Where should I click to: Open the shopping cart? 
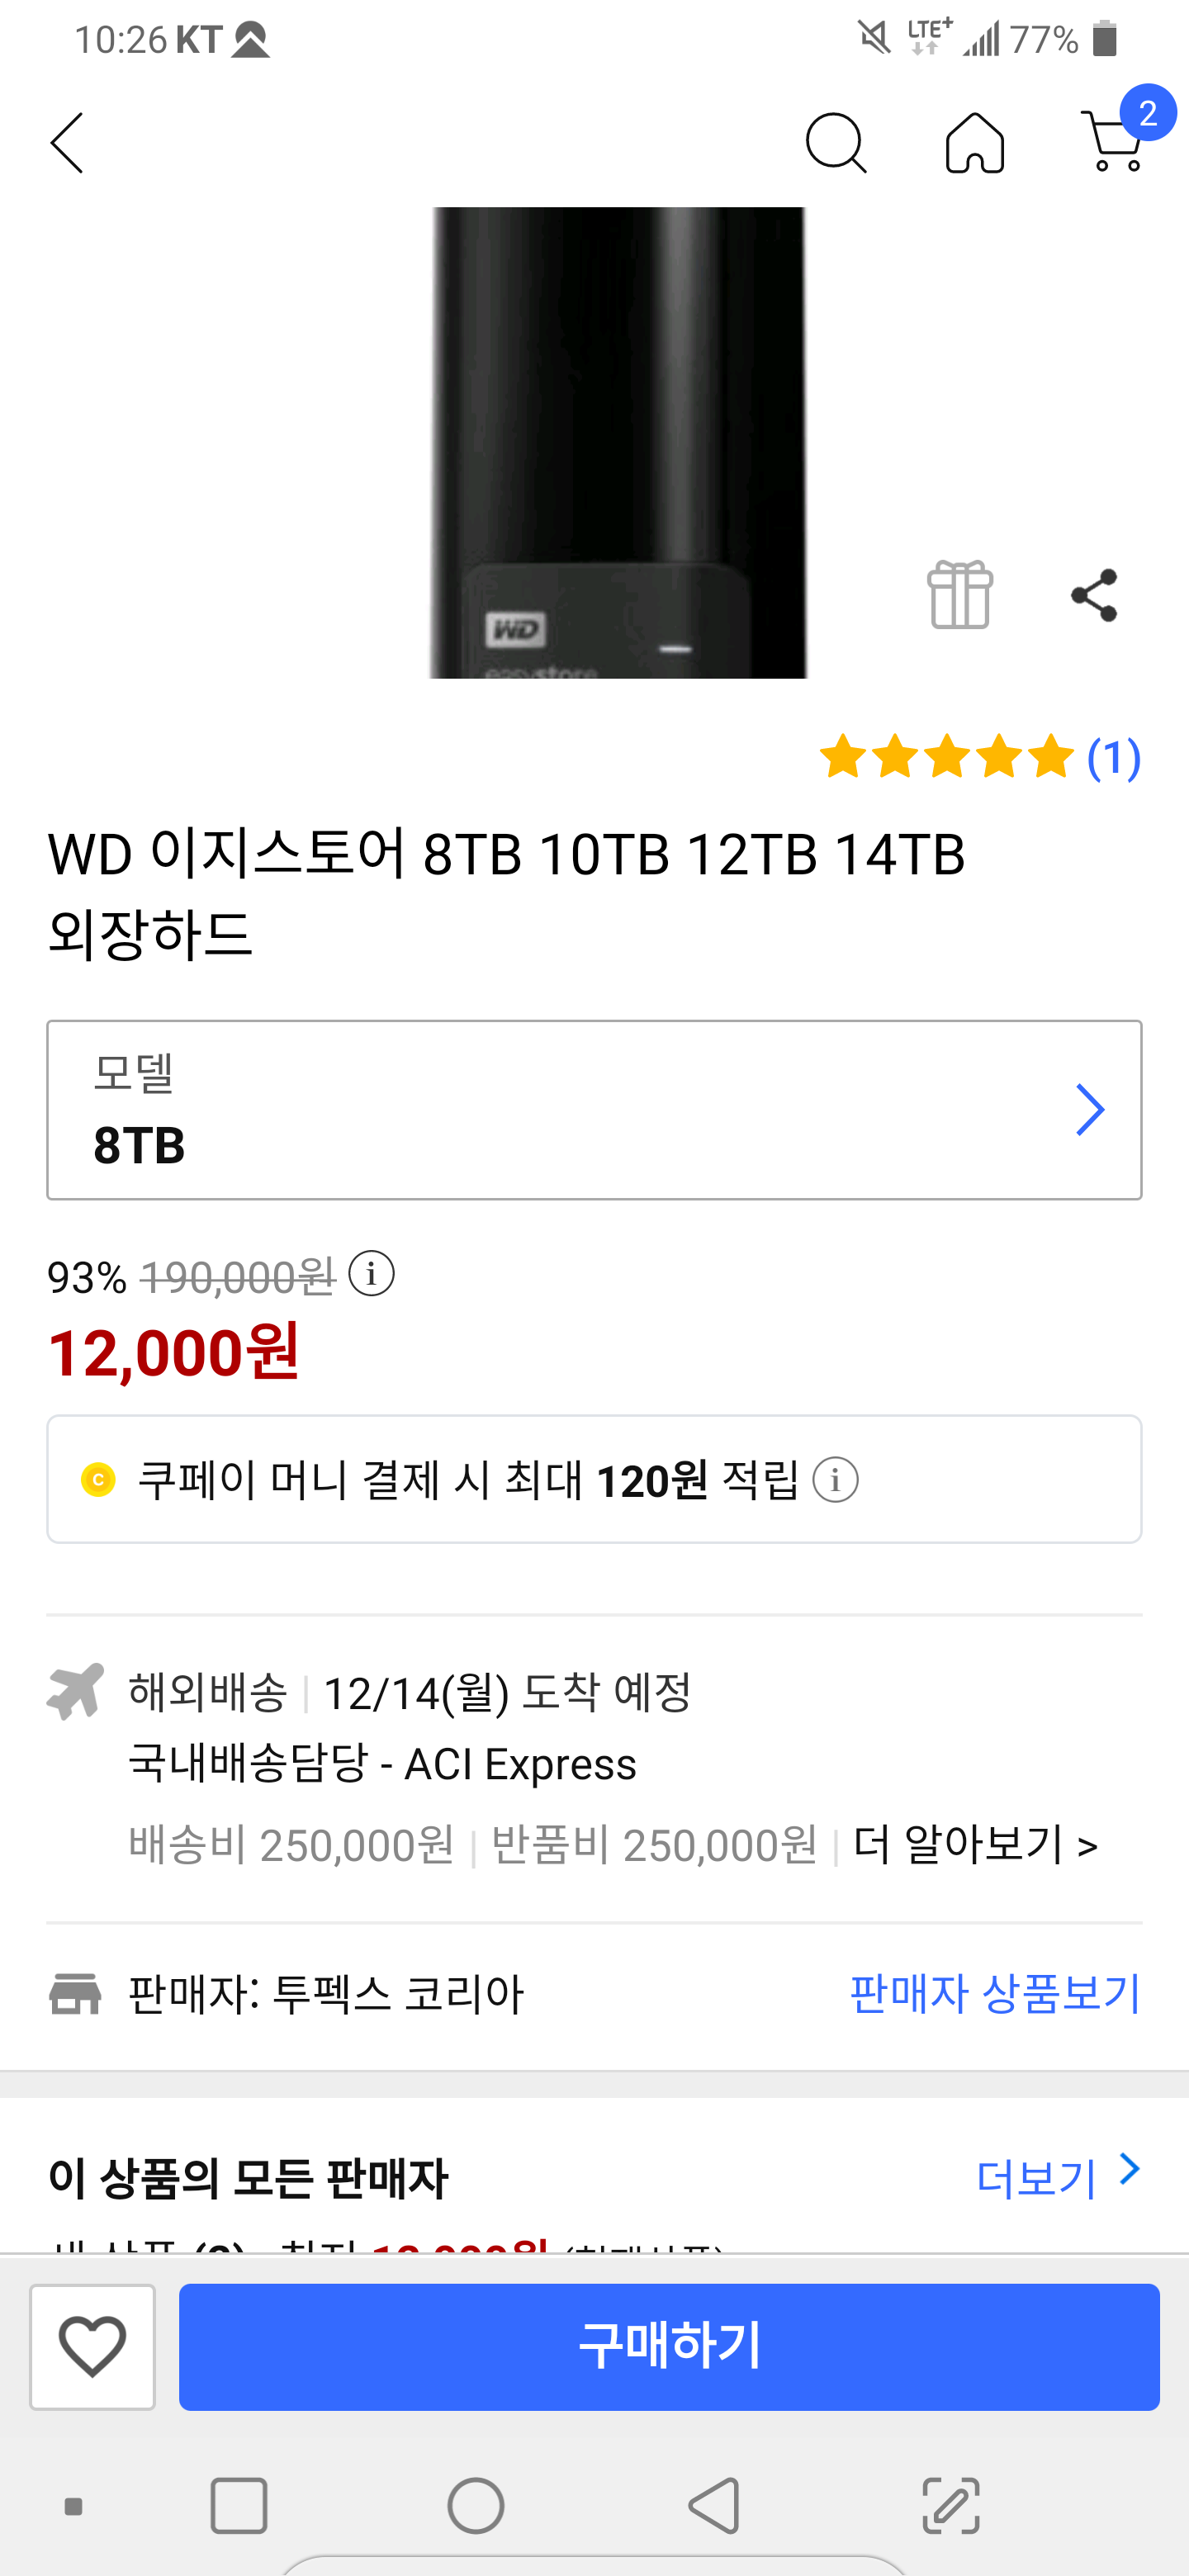pos(1113,143)
